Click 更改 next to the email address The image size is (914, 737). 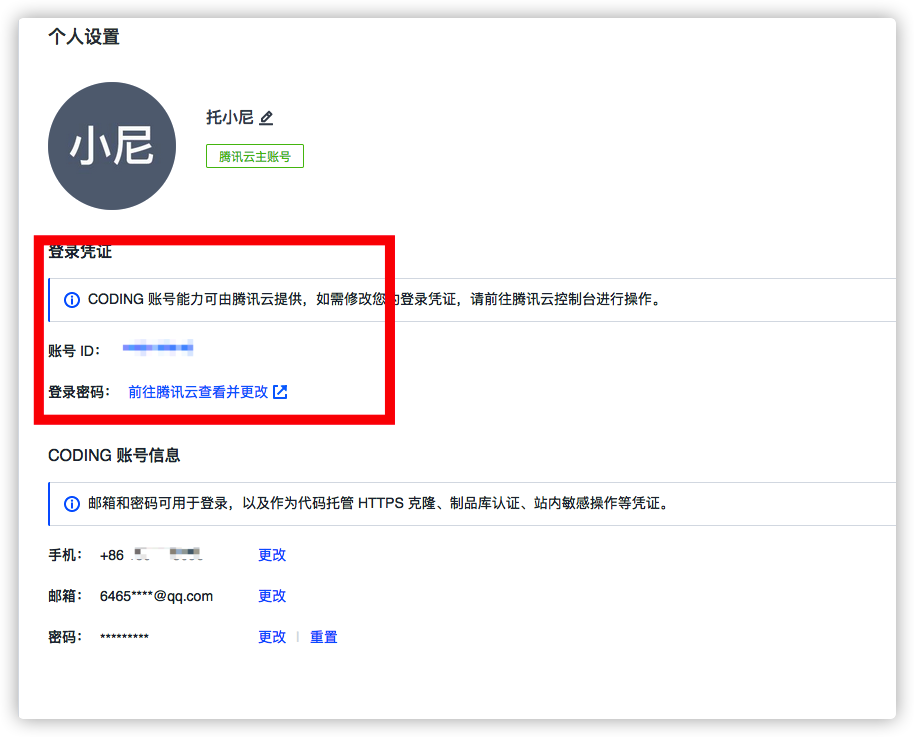(272, 596)
